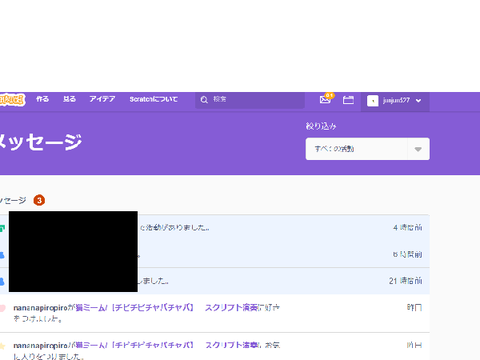480x360 pixels.
Task: Open the 作る (Create) menu item
Action: click(x=42, y=99)
